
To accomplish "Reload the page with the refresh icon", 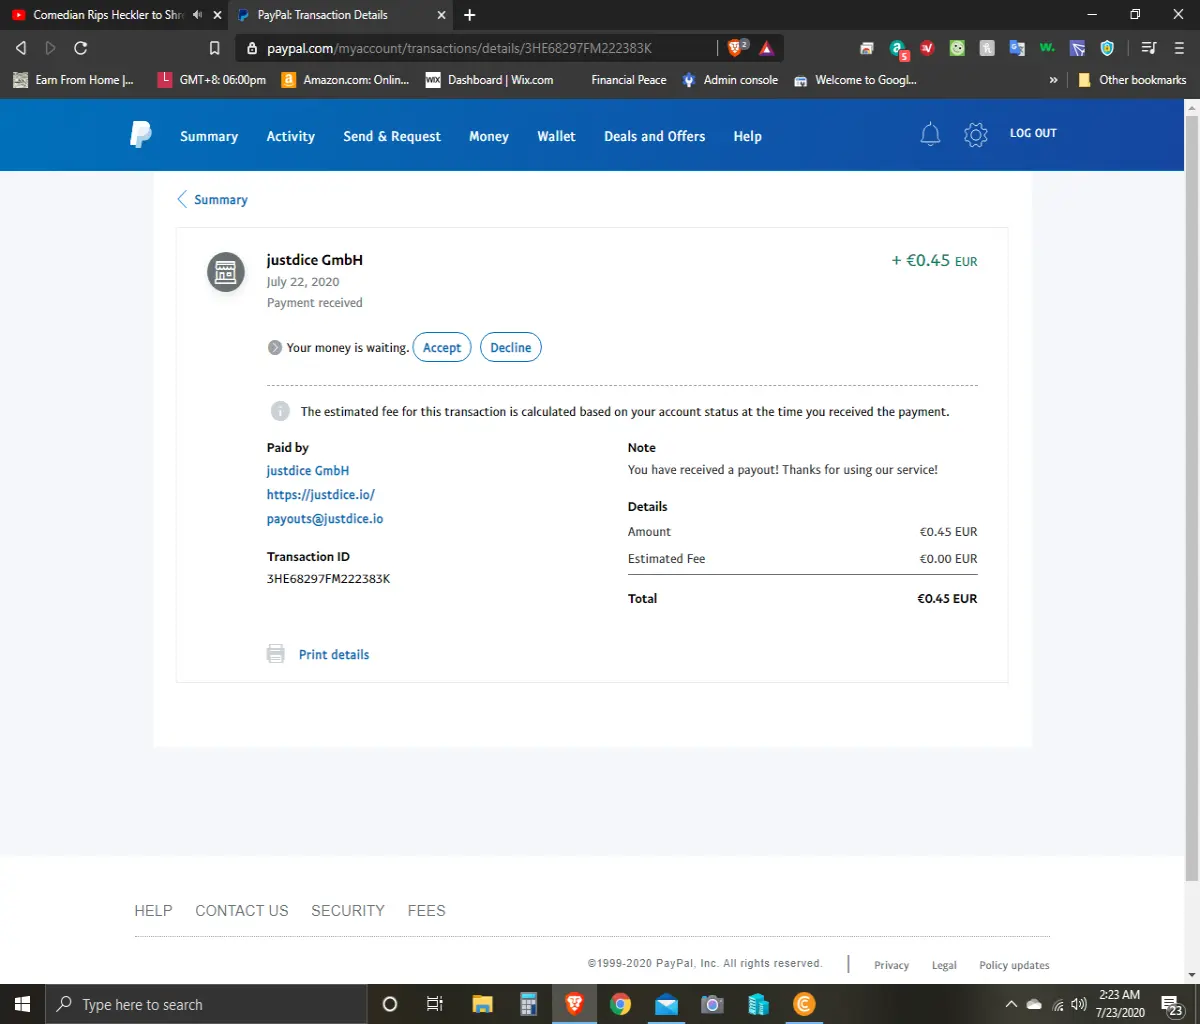I will click(x=81, y=47).
